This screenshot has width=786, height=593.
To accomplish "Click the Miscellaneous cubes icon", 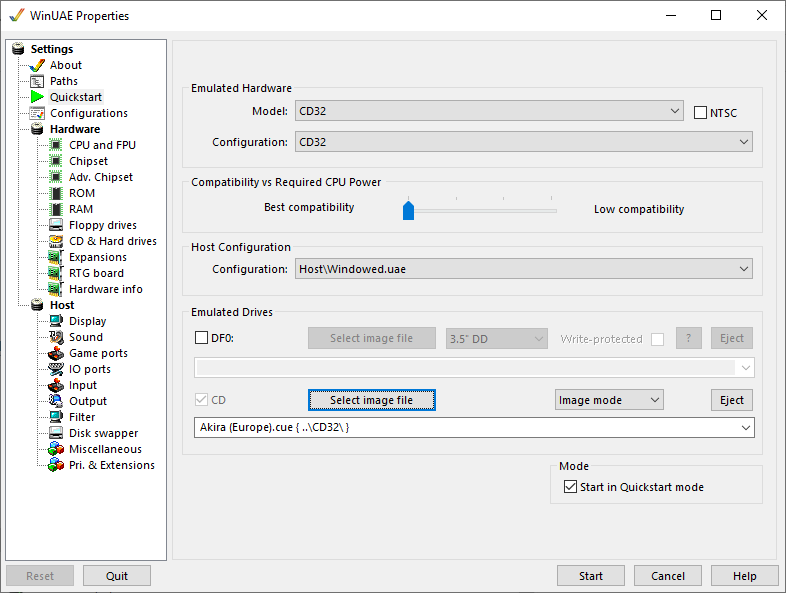I will (56, 449).
